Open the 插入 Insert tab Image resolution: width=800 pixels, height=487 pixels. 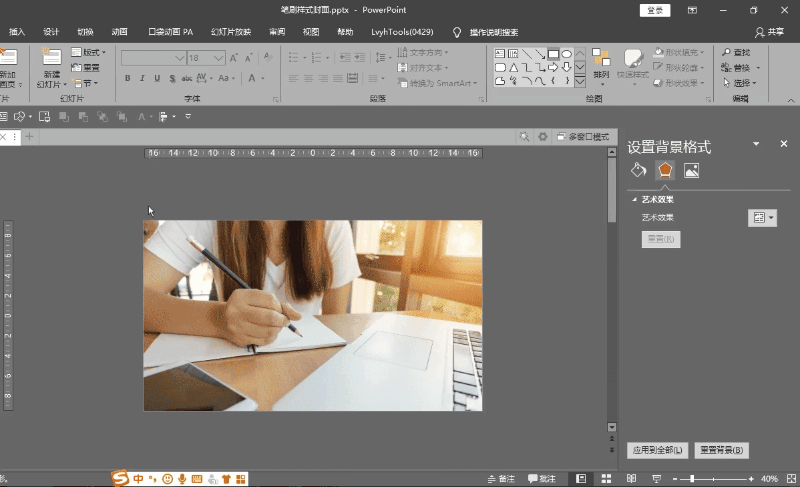17,32
